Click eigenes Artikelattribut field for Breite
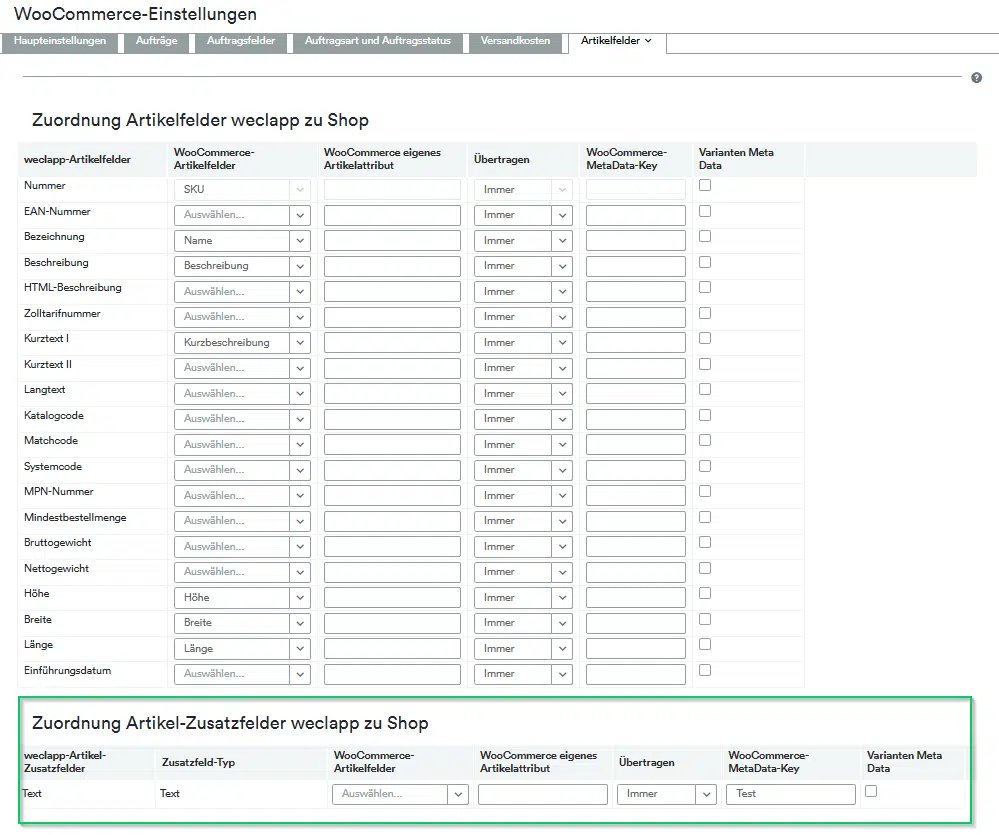Viewport: 999px width, 835px height. coord(392,623)
